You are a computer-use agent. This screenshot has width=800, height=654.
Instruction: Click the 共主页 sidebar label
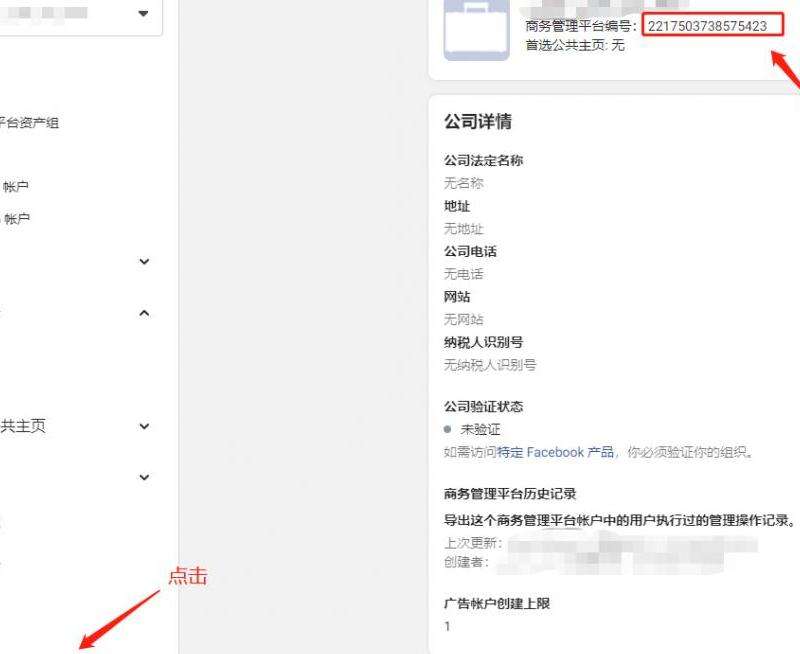(x=22, y=426)
